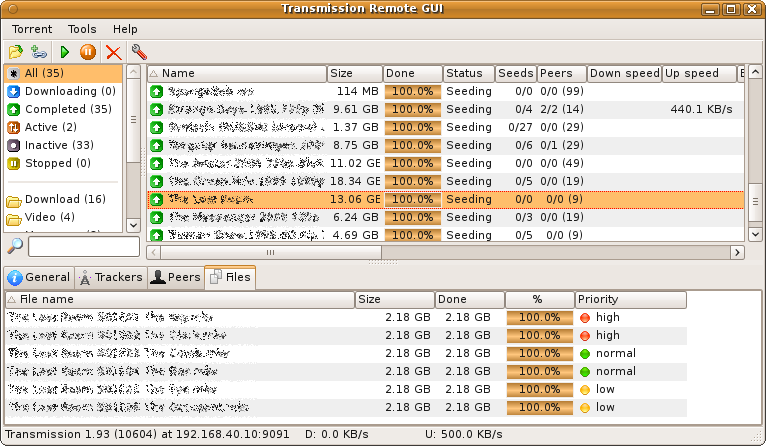The width and height of the screenshot is (766, 446).
Task: Open the Torrent menu
Action: 32,29
